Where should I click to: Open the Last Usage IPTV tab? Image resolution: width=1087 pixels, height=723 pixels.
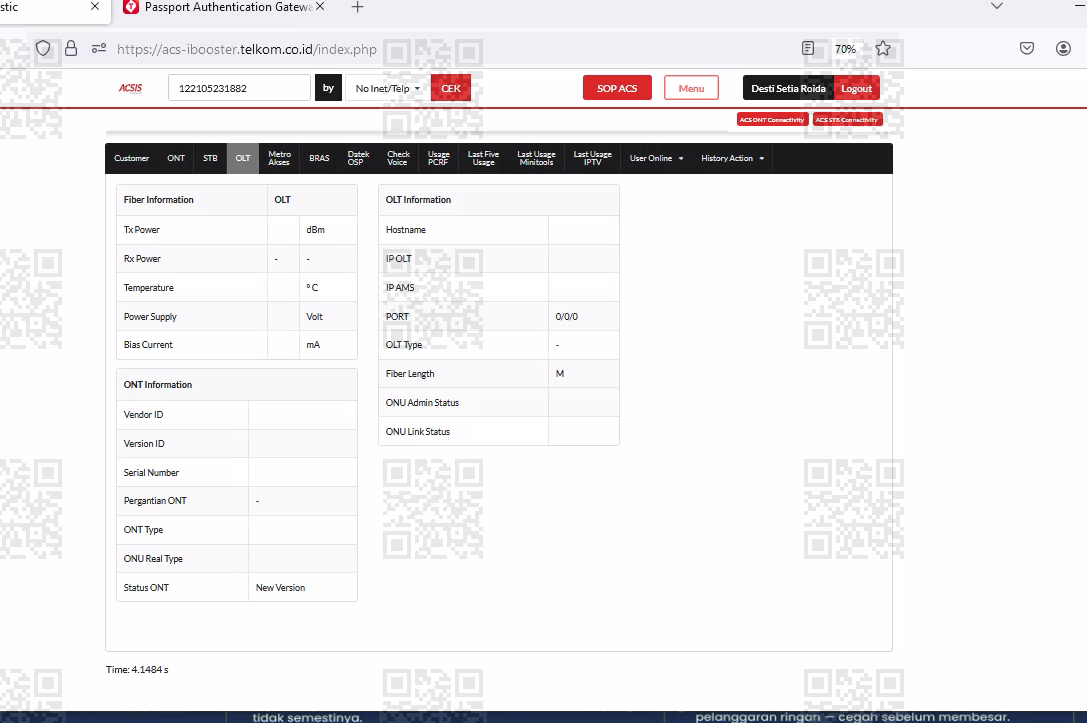[x=592, y=158]
